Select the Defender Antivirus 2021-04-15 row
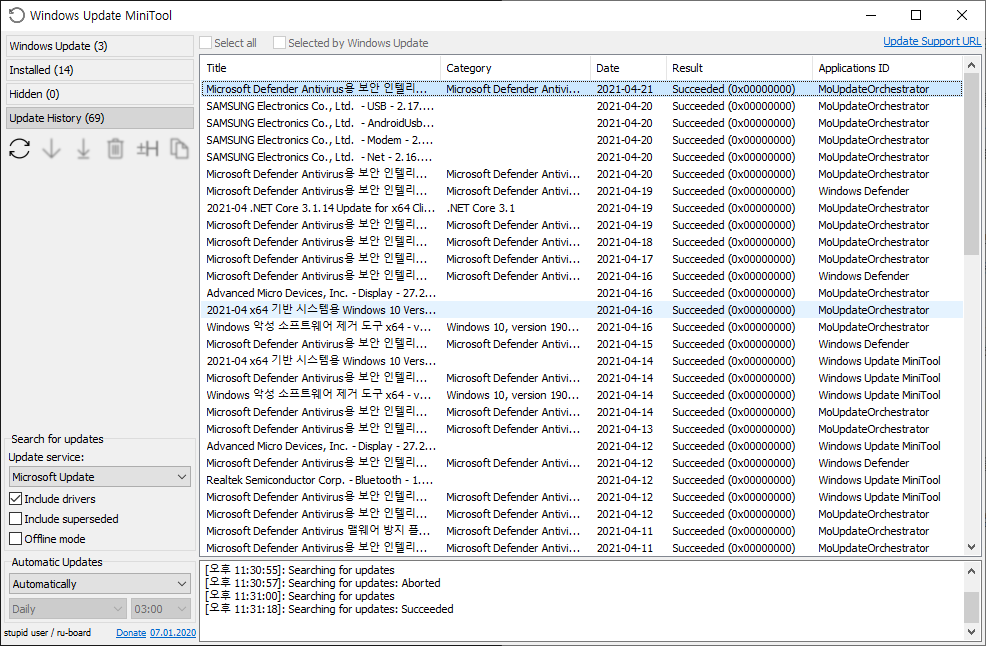This screenshot has width=986, height=646. click(582, 344)
